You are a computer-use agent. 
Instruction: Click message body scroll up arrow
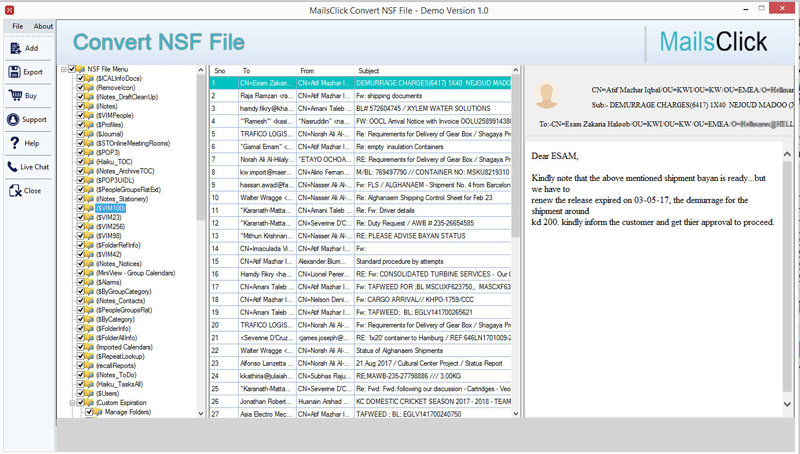pos(787,154)
